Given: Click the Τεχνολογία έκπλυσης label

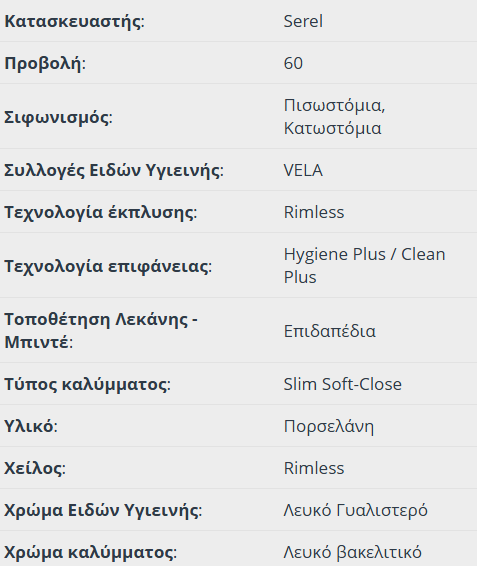Looking at the screenshot, I should point(100,212).
